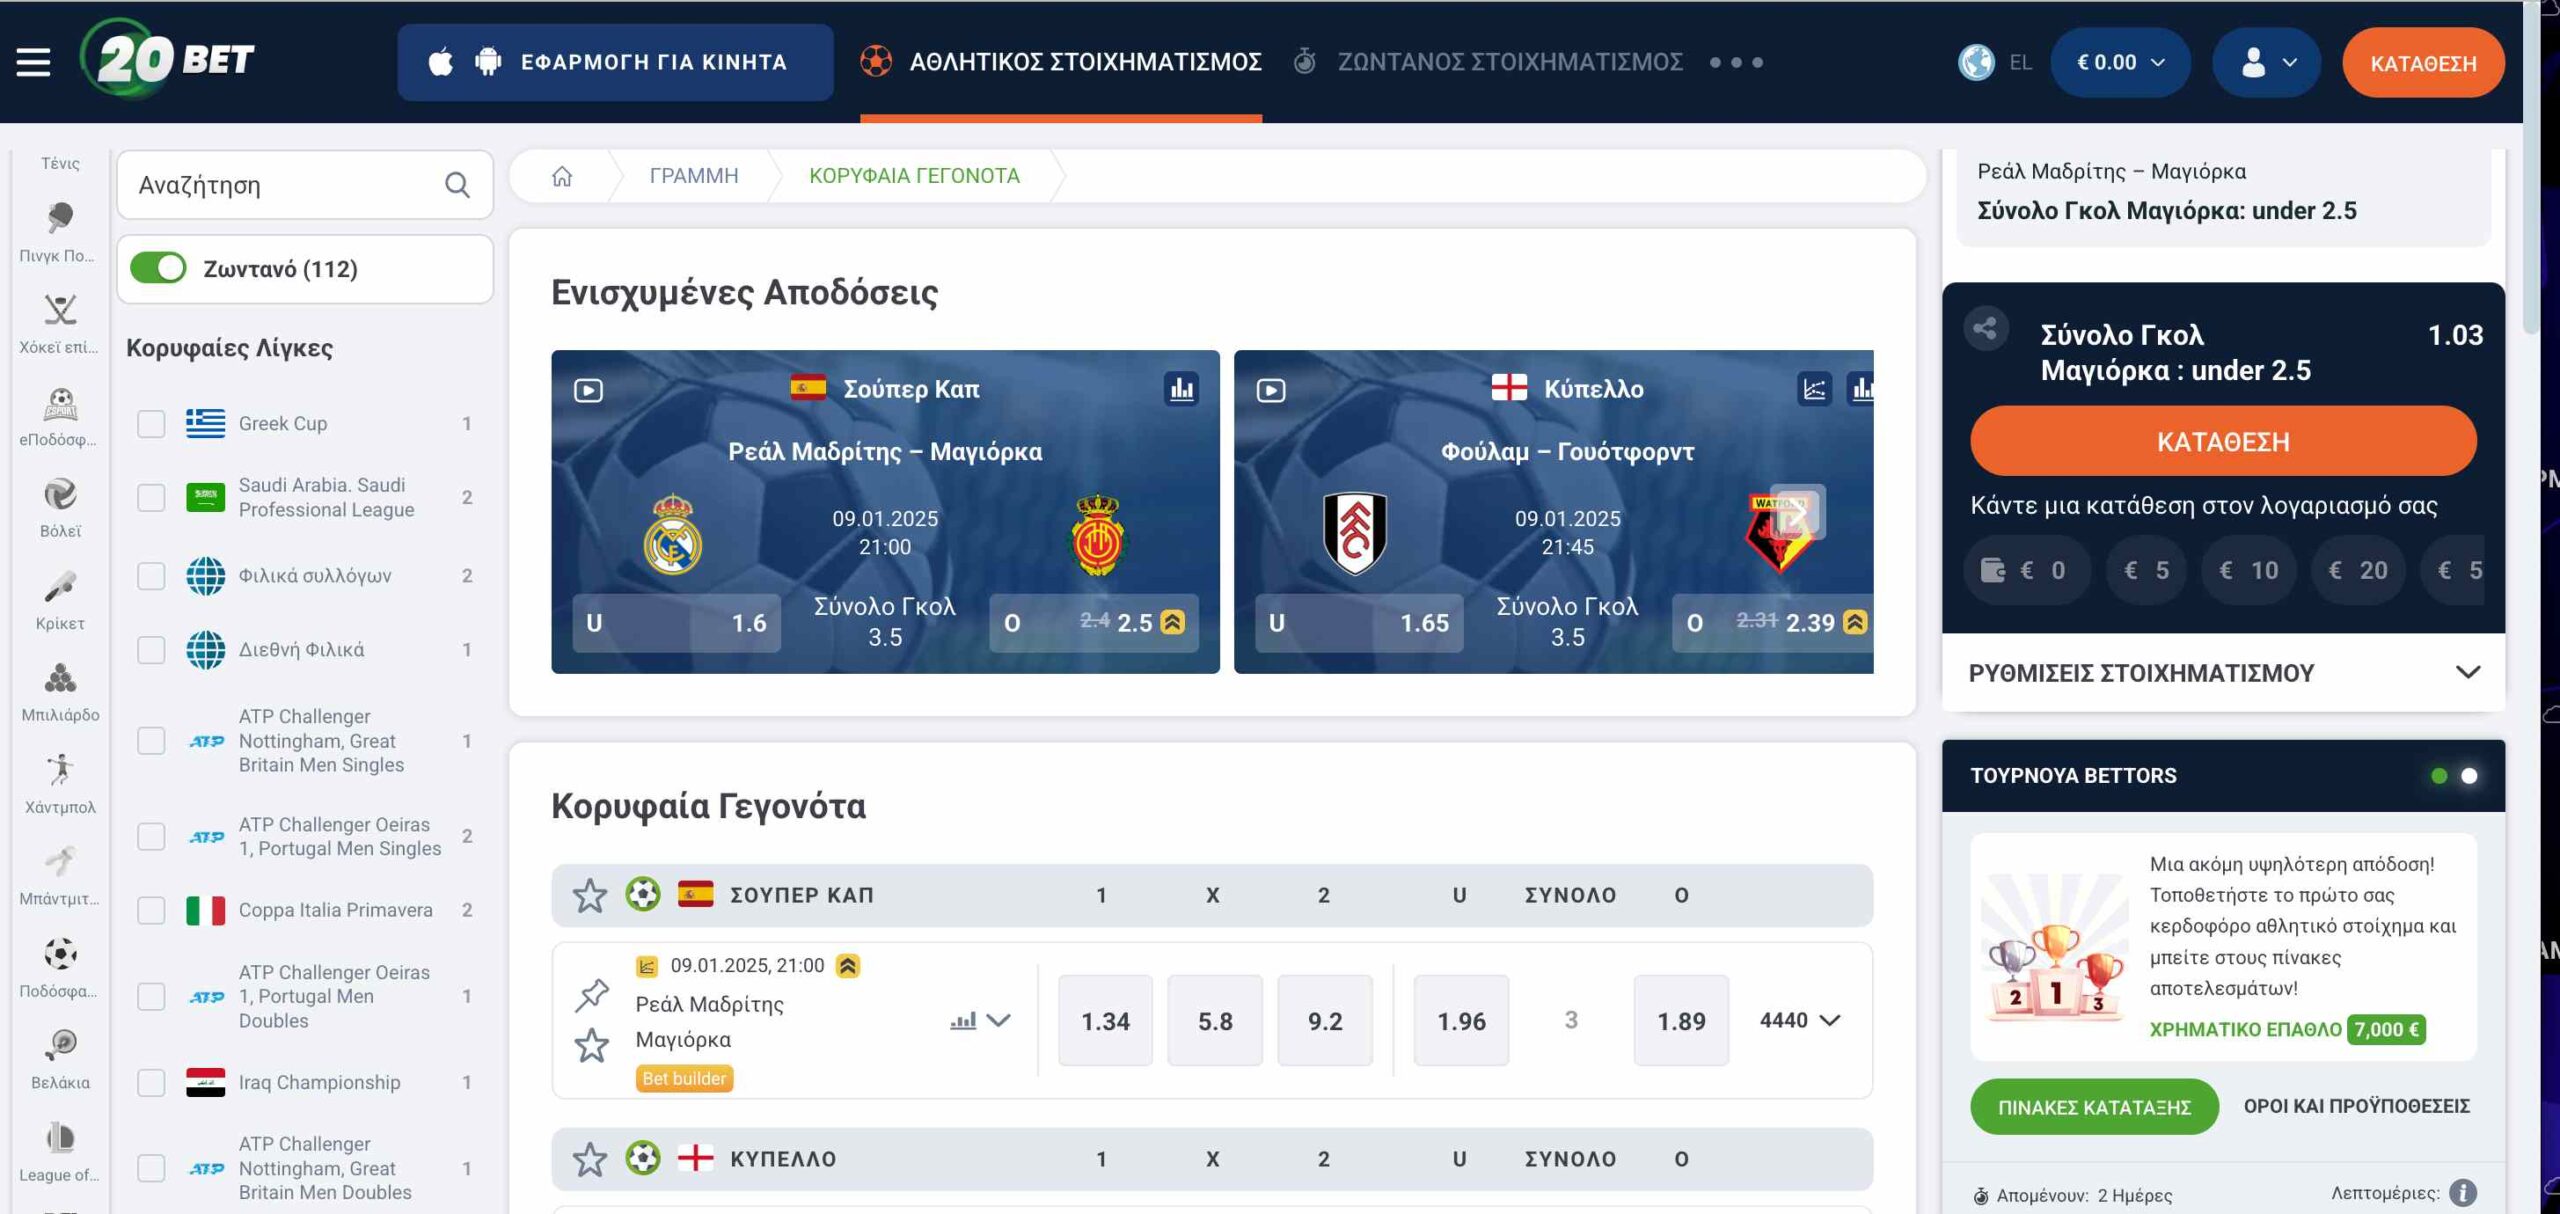This screenshot has height=1214, width=2560.
Task: Open the mobile app menu item
Action: pyautogui.click(x=615, y=62)
